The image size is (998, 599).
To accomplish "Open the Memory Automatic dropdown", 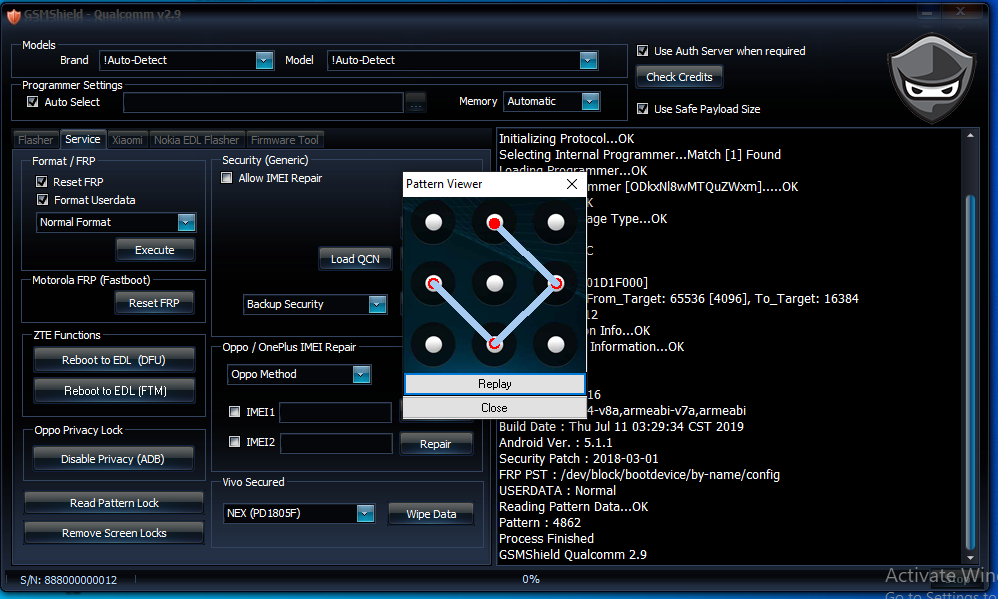I will click(x=591, y=101).
